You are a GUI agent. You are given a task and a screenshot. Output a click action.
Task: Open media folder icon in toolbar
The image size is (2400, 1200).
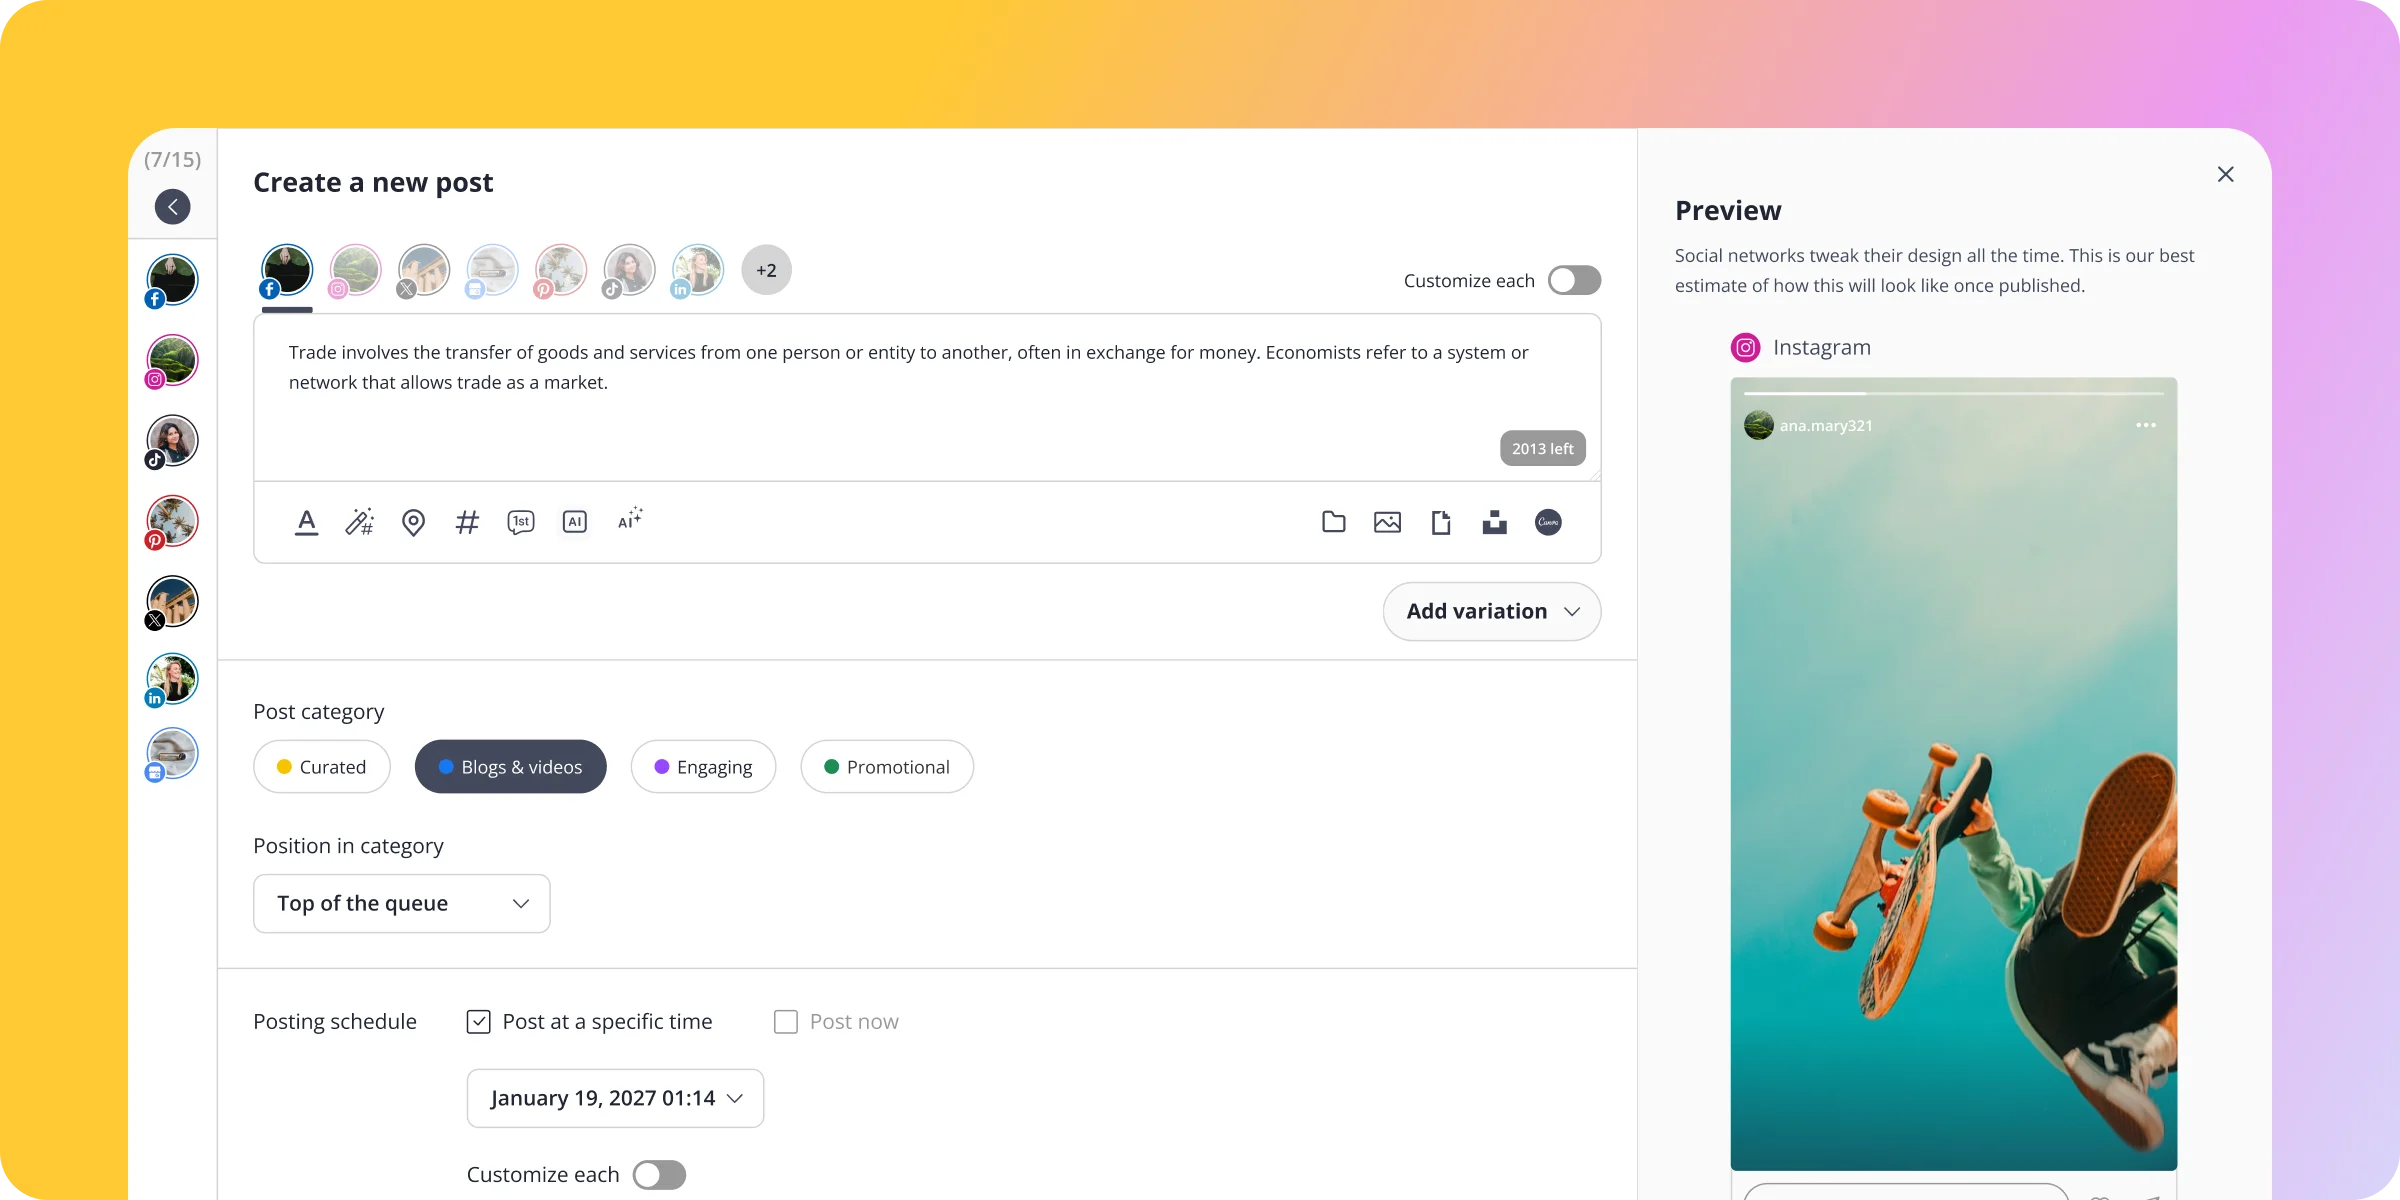1334,522
